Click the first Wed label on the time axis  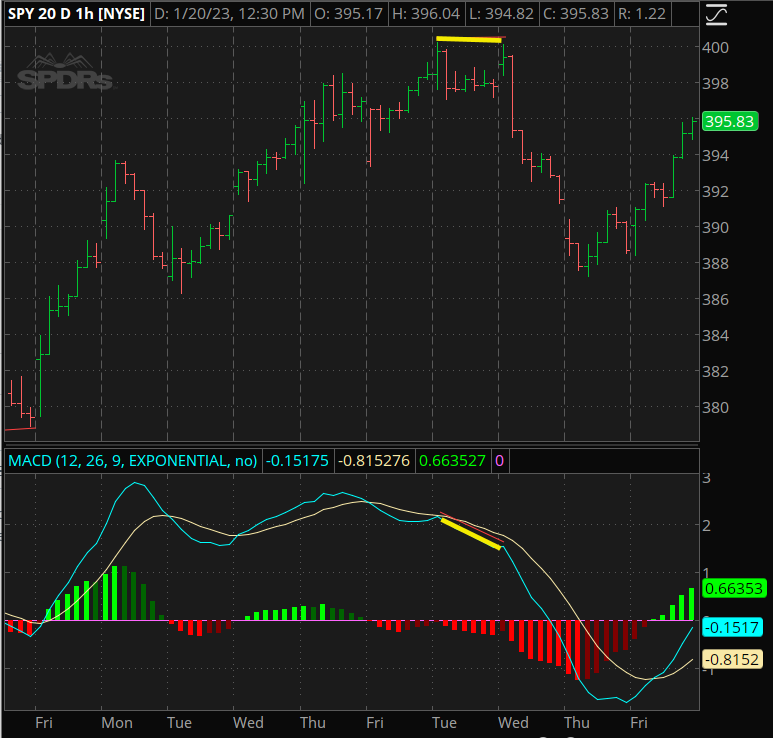pos(248,723)
